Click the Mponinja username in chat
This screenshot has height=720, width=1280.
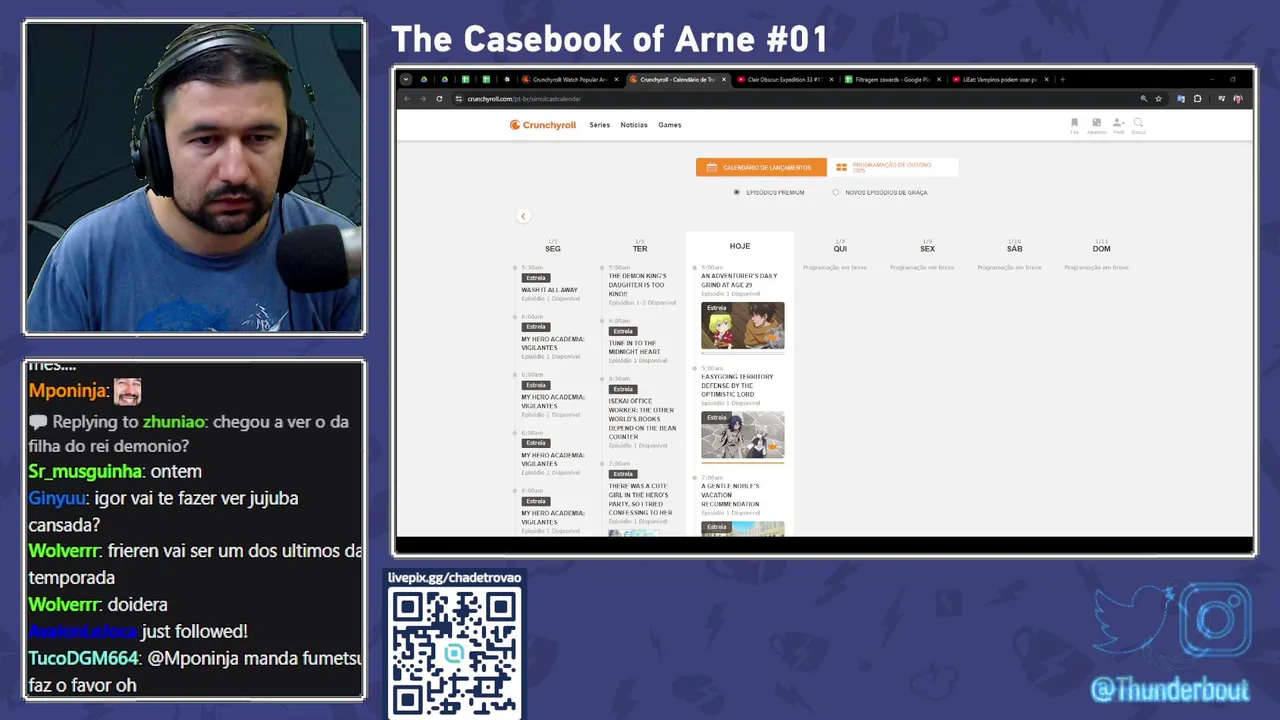68,391
